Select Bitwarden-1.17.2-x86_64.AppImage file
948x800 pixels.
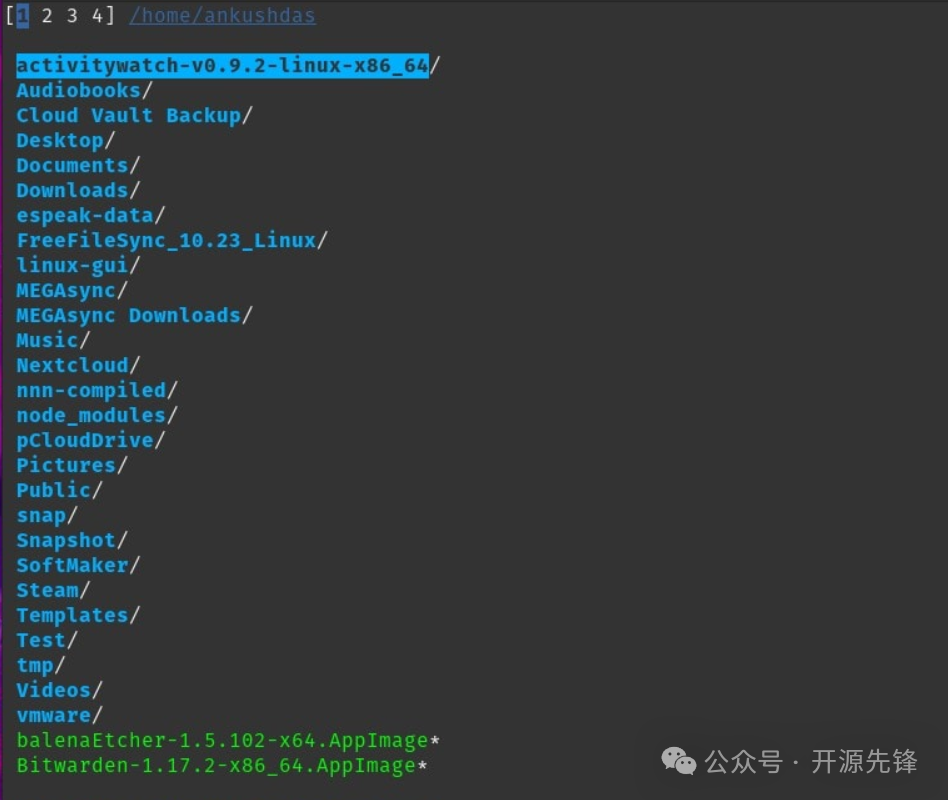pyautogui.click(x=222, y=766)
